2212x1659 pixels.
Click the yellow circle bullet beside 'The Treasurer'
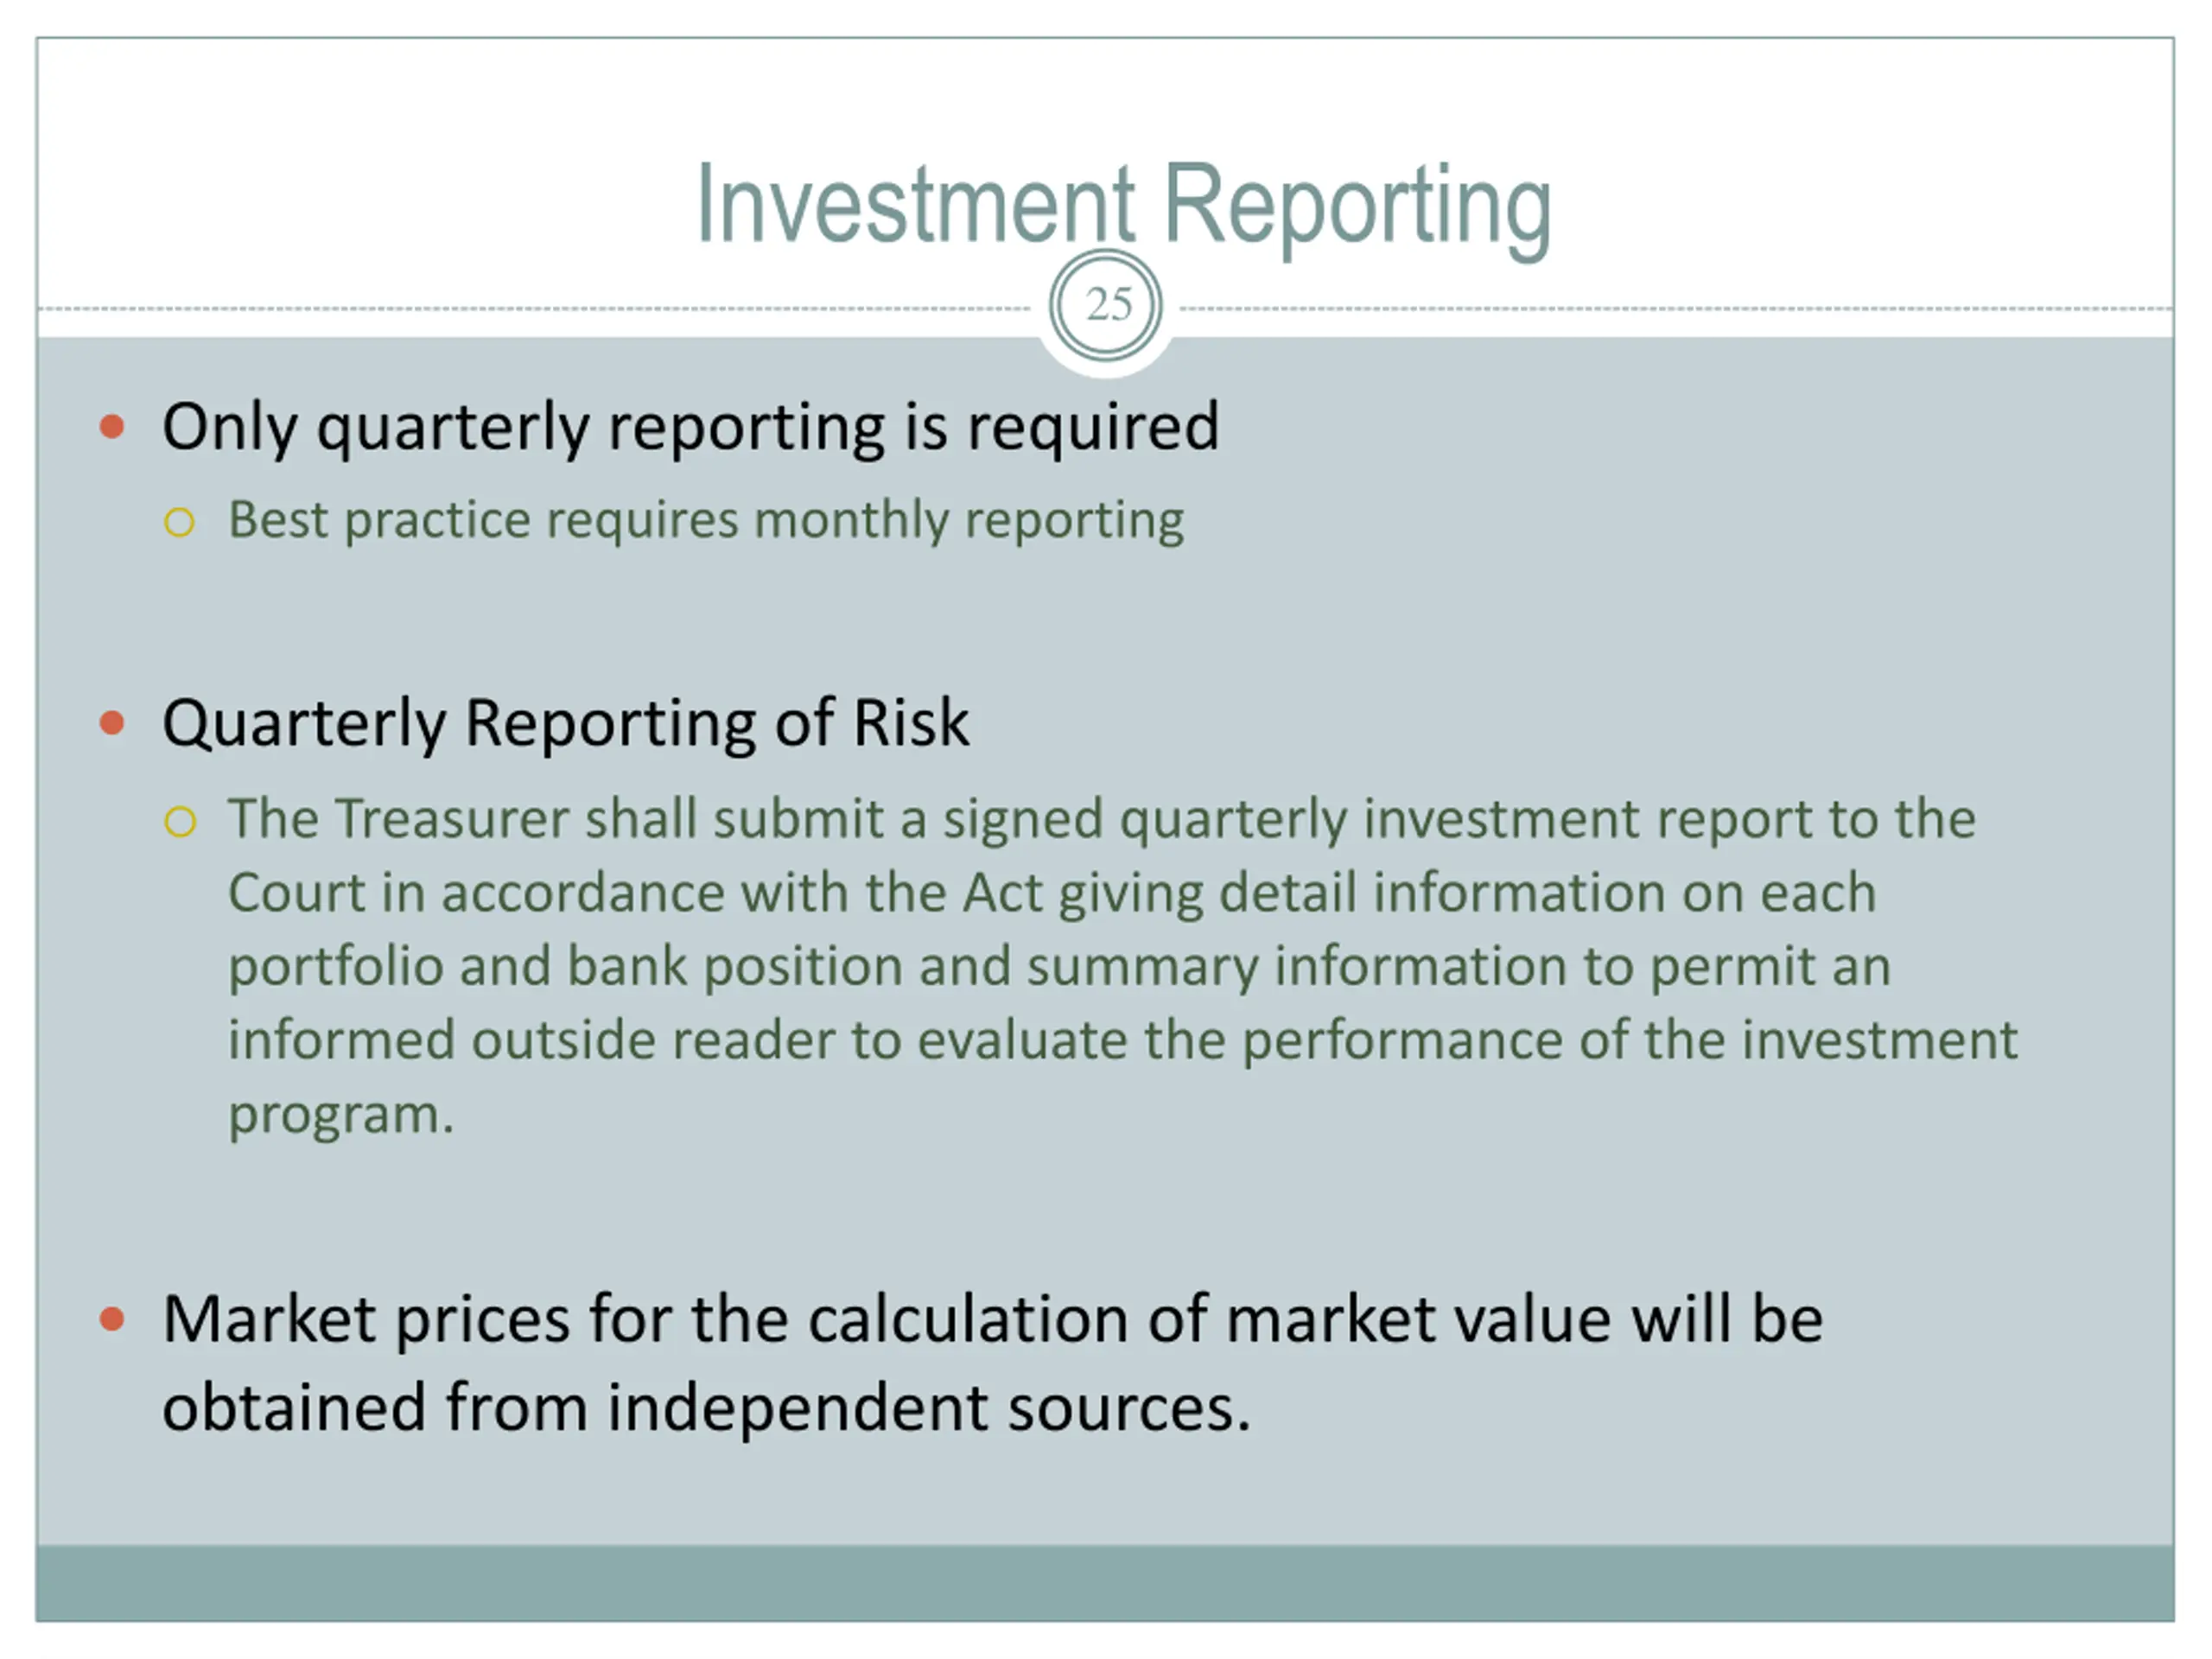(x=180, y=821)
